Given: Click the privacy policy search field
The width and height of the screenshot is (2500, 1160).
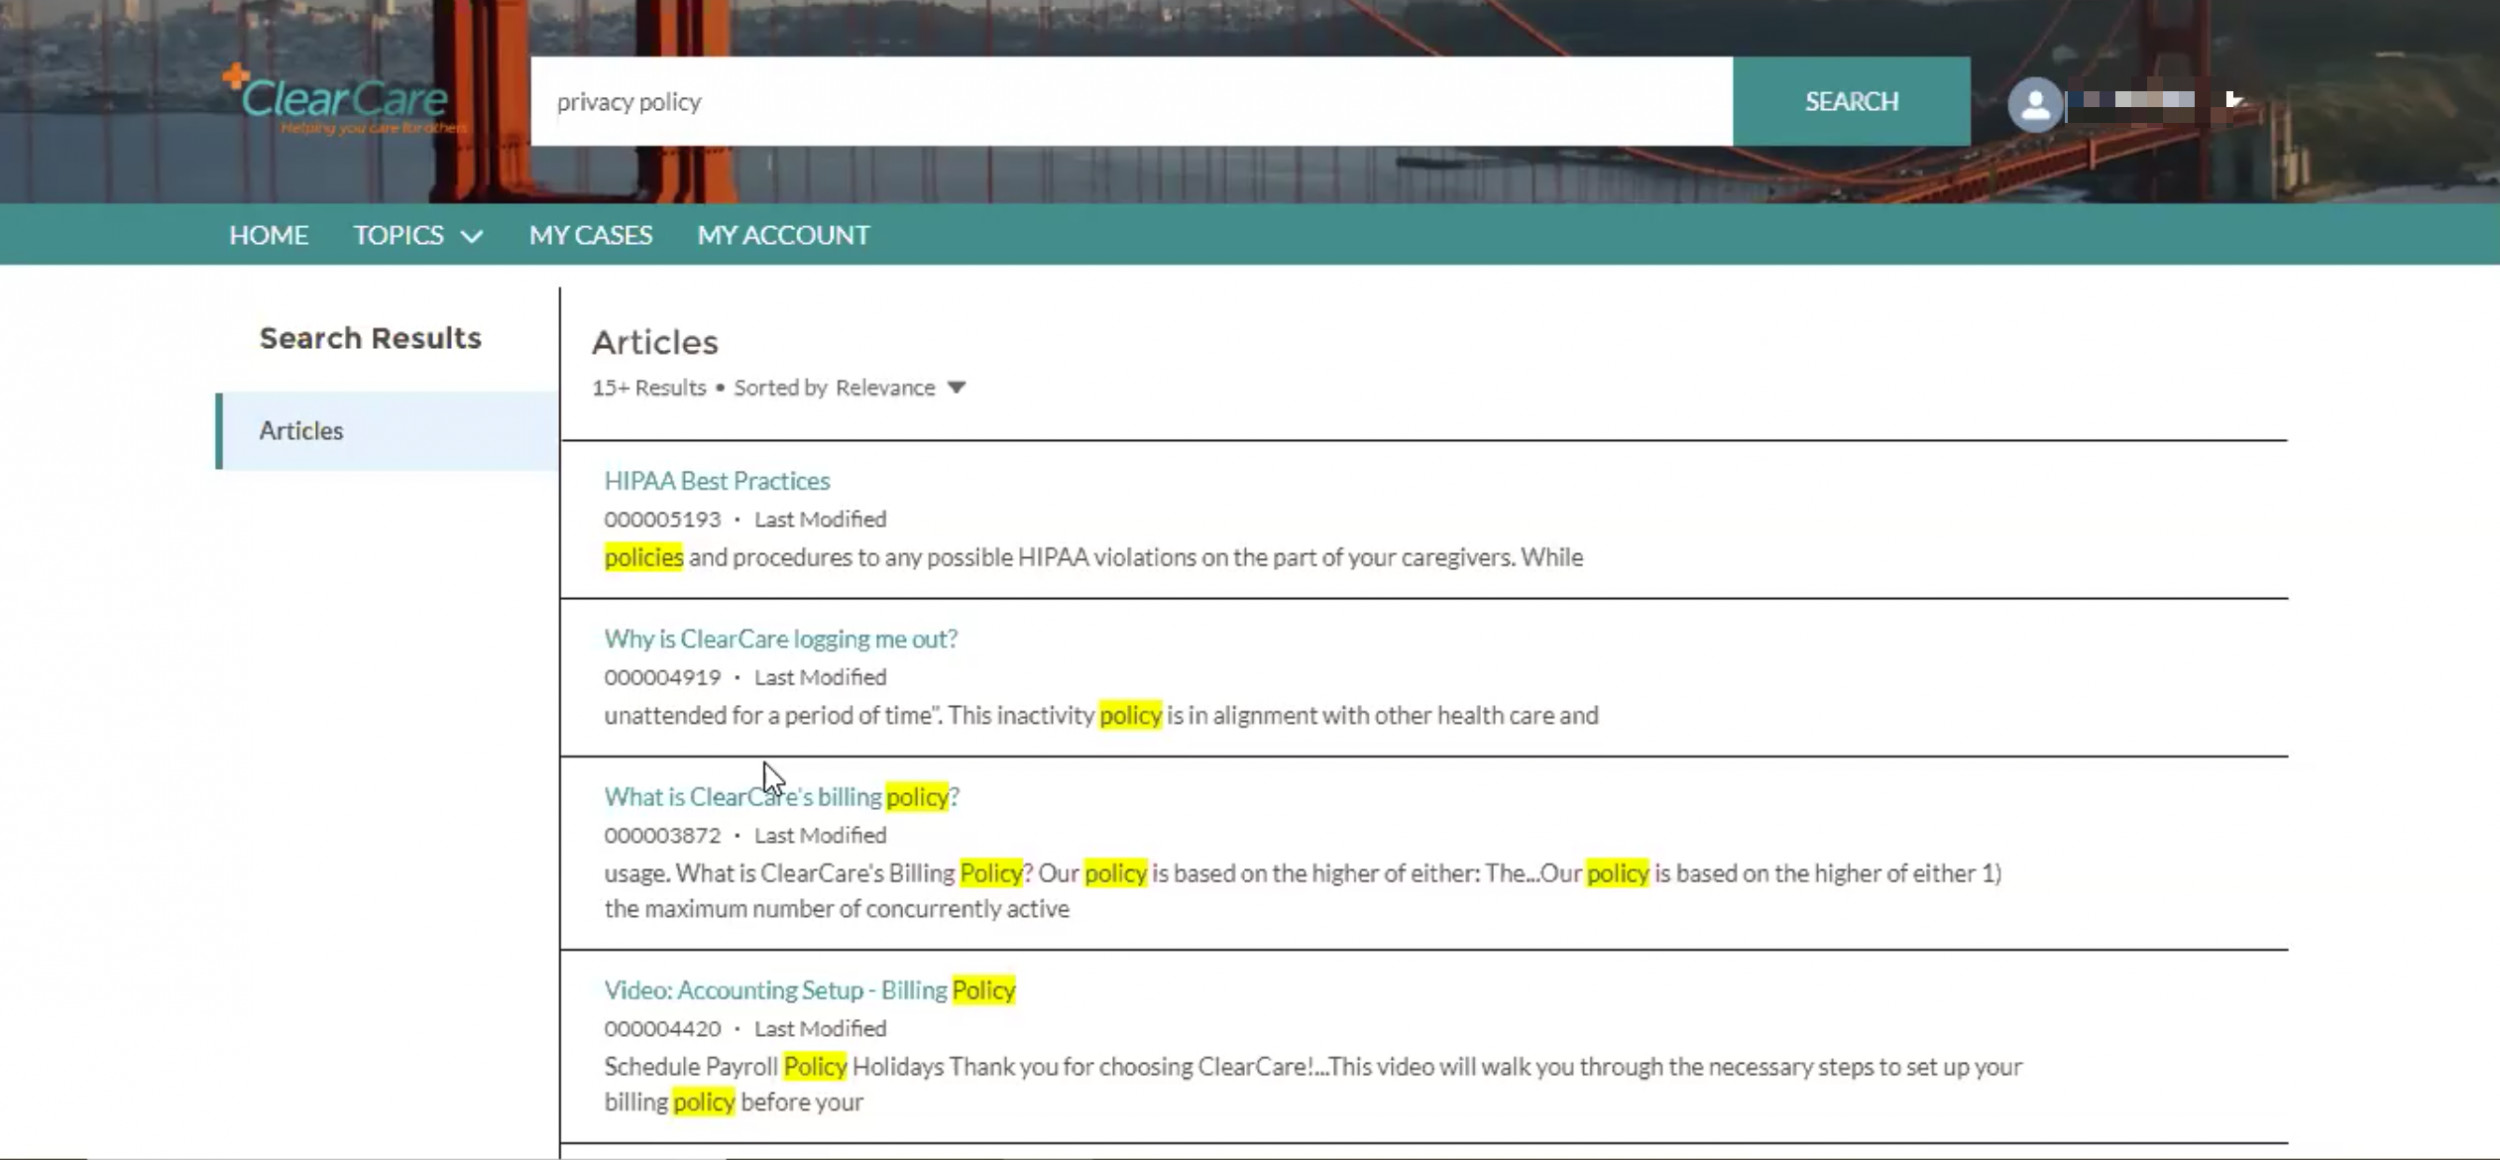Looking at the screenshot, I should pos(1130,102).
